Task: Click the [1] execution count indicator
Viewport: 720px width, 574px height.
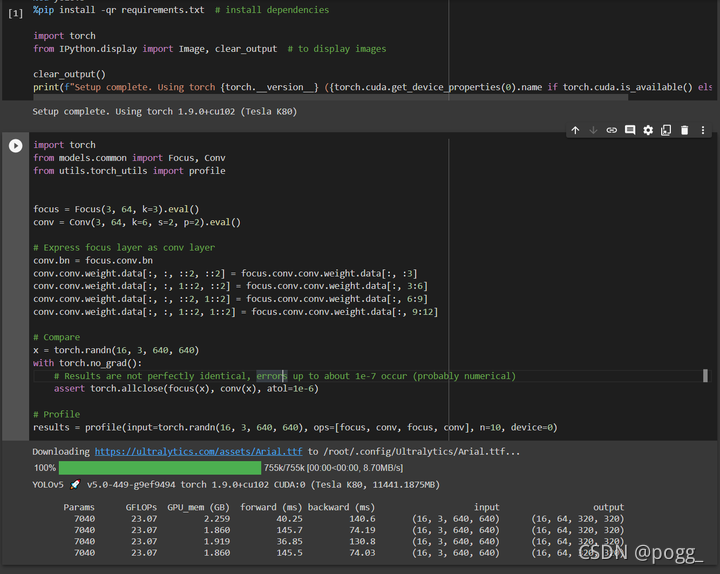Action: pos(15,13)
